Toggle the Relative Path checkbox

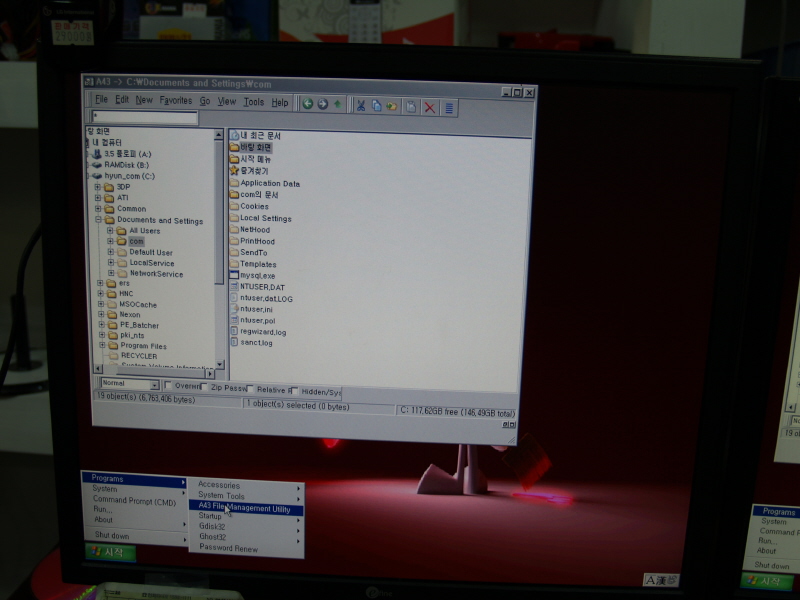[x=250, y=389]
